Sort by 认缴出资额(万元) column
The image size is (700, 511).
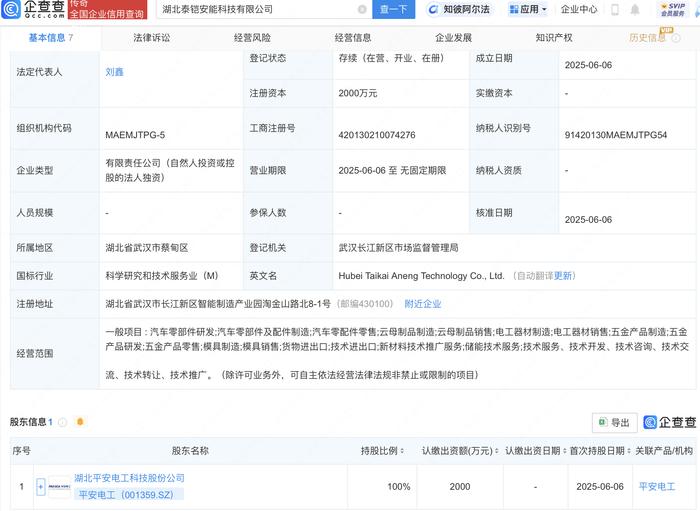point(497,451)
